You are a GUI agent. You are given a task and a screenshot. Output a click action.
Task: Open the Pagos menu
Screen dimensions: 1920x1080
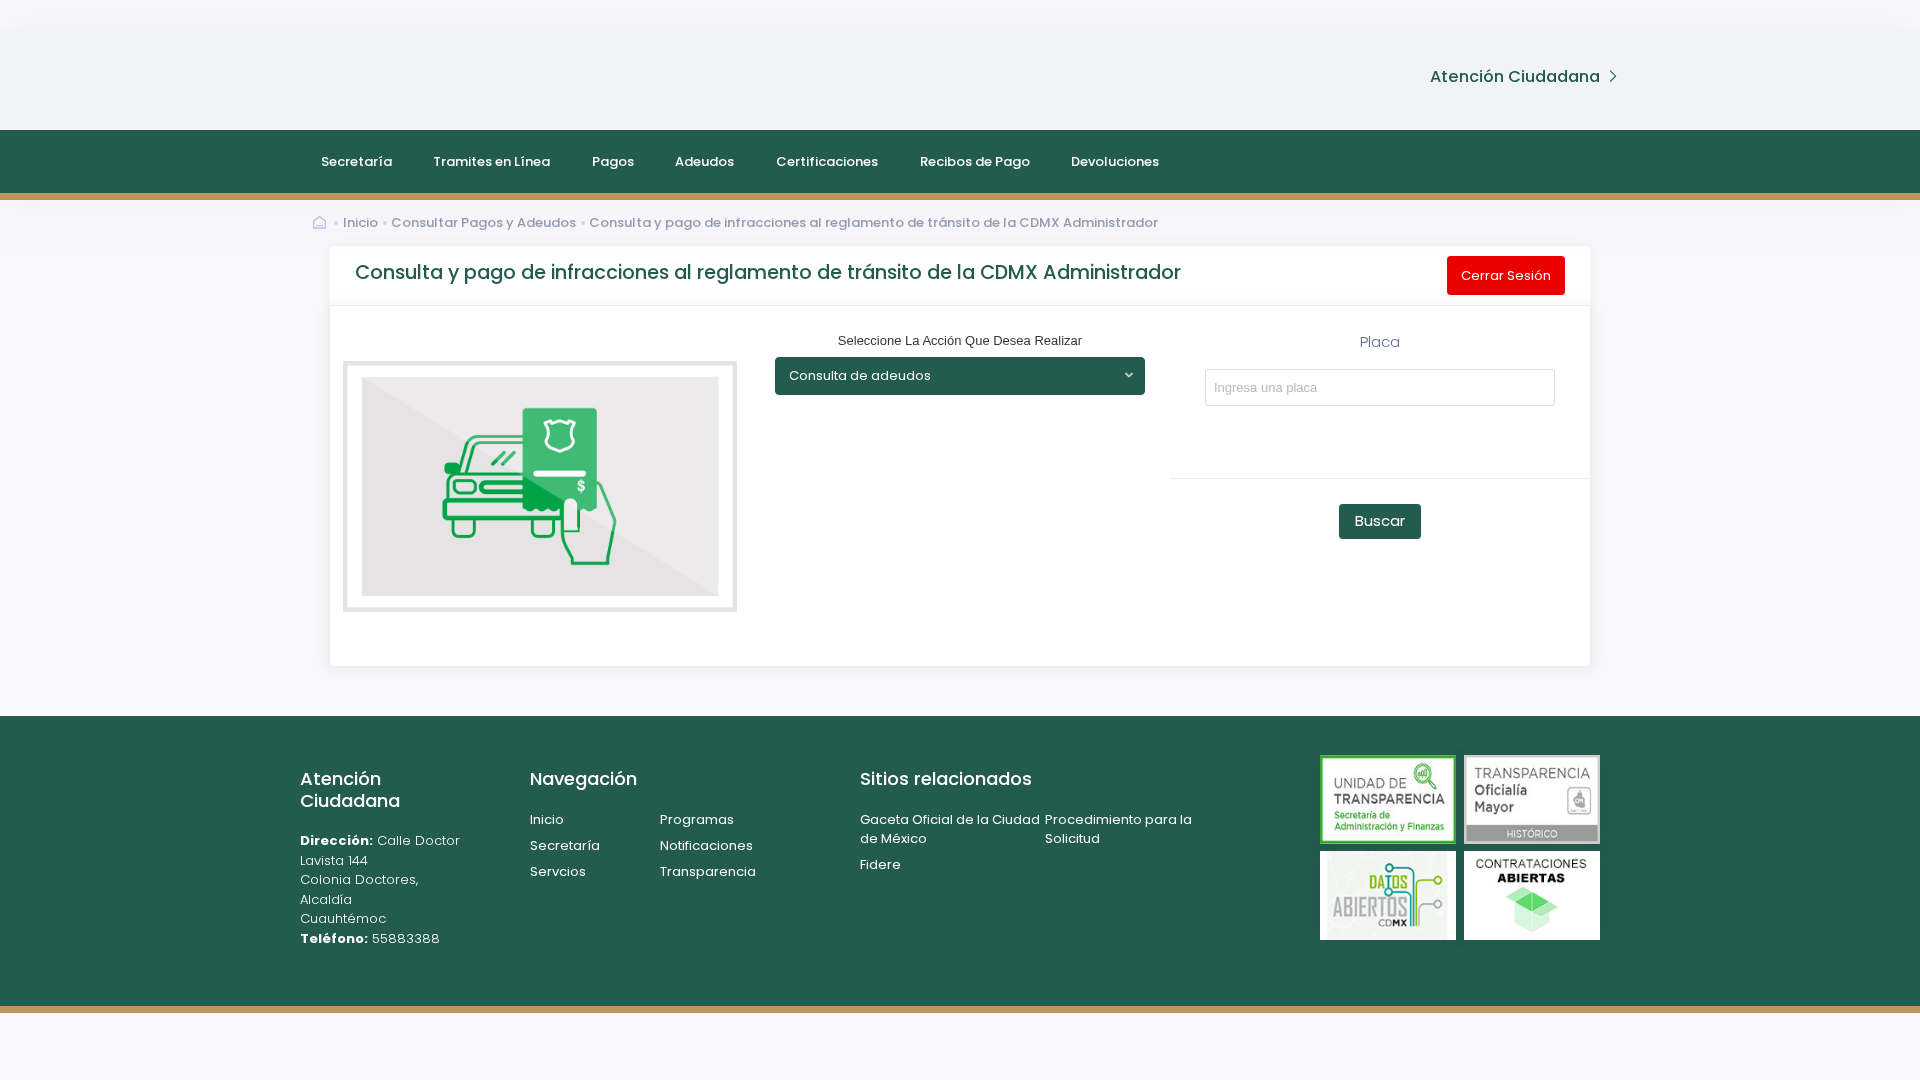(x=613, y=162)
